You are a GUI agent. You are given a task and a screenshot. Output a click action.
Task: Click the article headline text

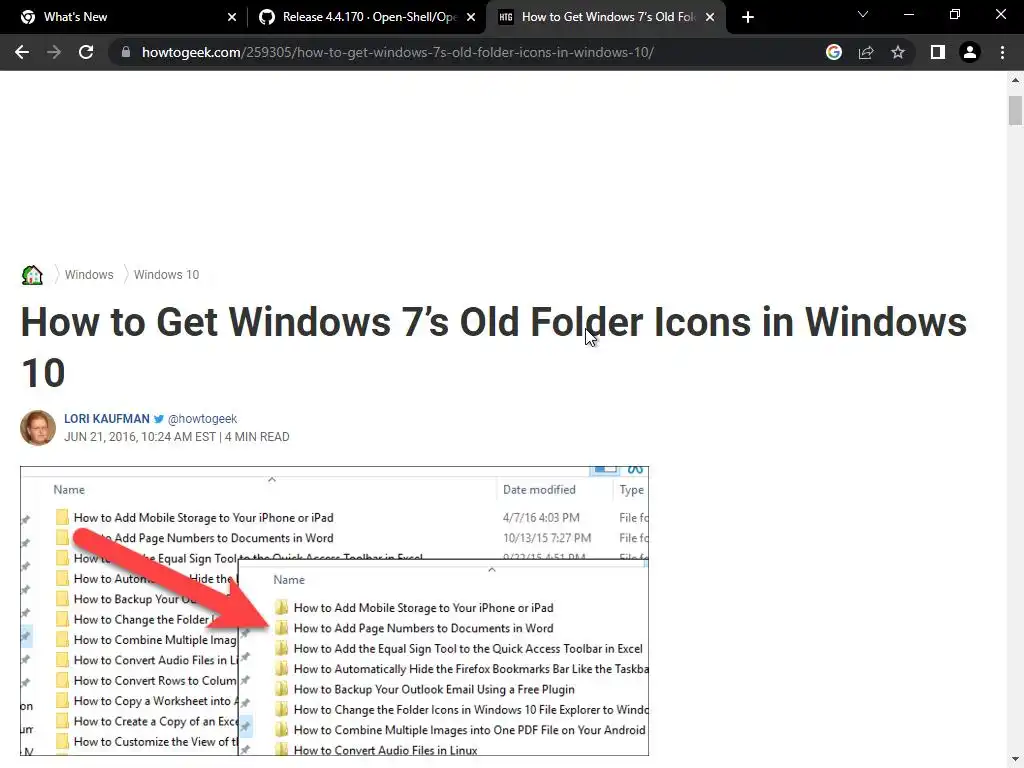pos(494,347)
